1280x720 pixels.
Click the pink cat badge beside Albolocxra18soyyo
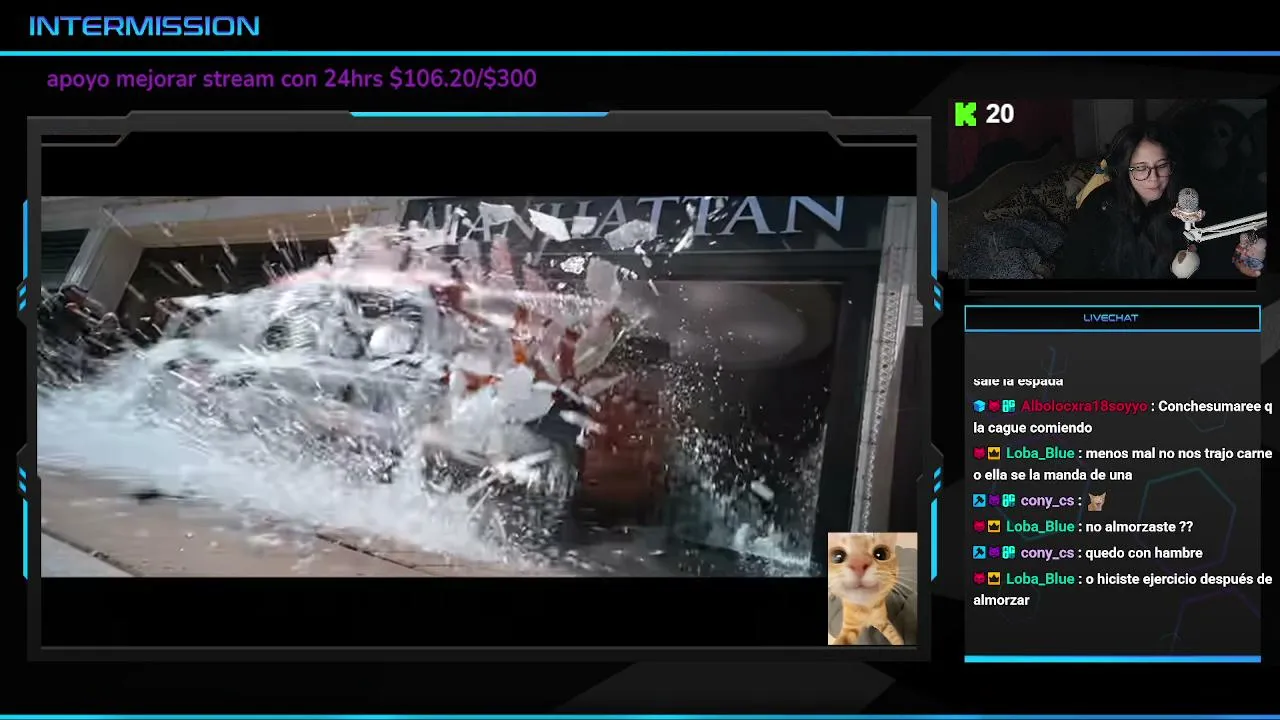coord(994,406)
